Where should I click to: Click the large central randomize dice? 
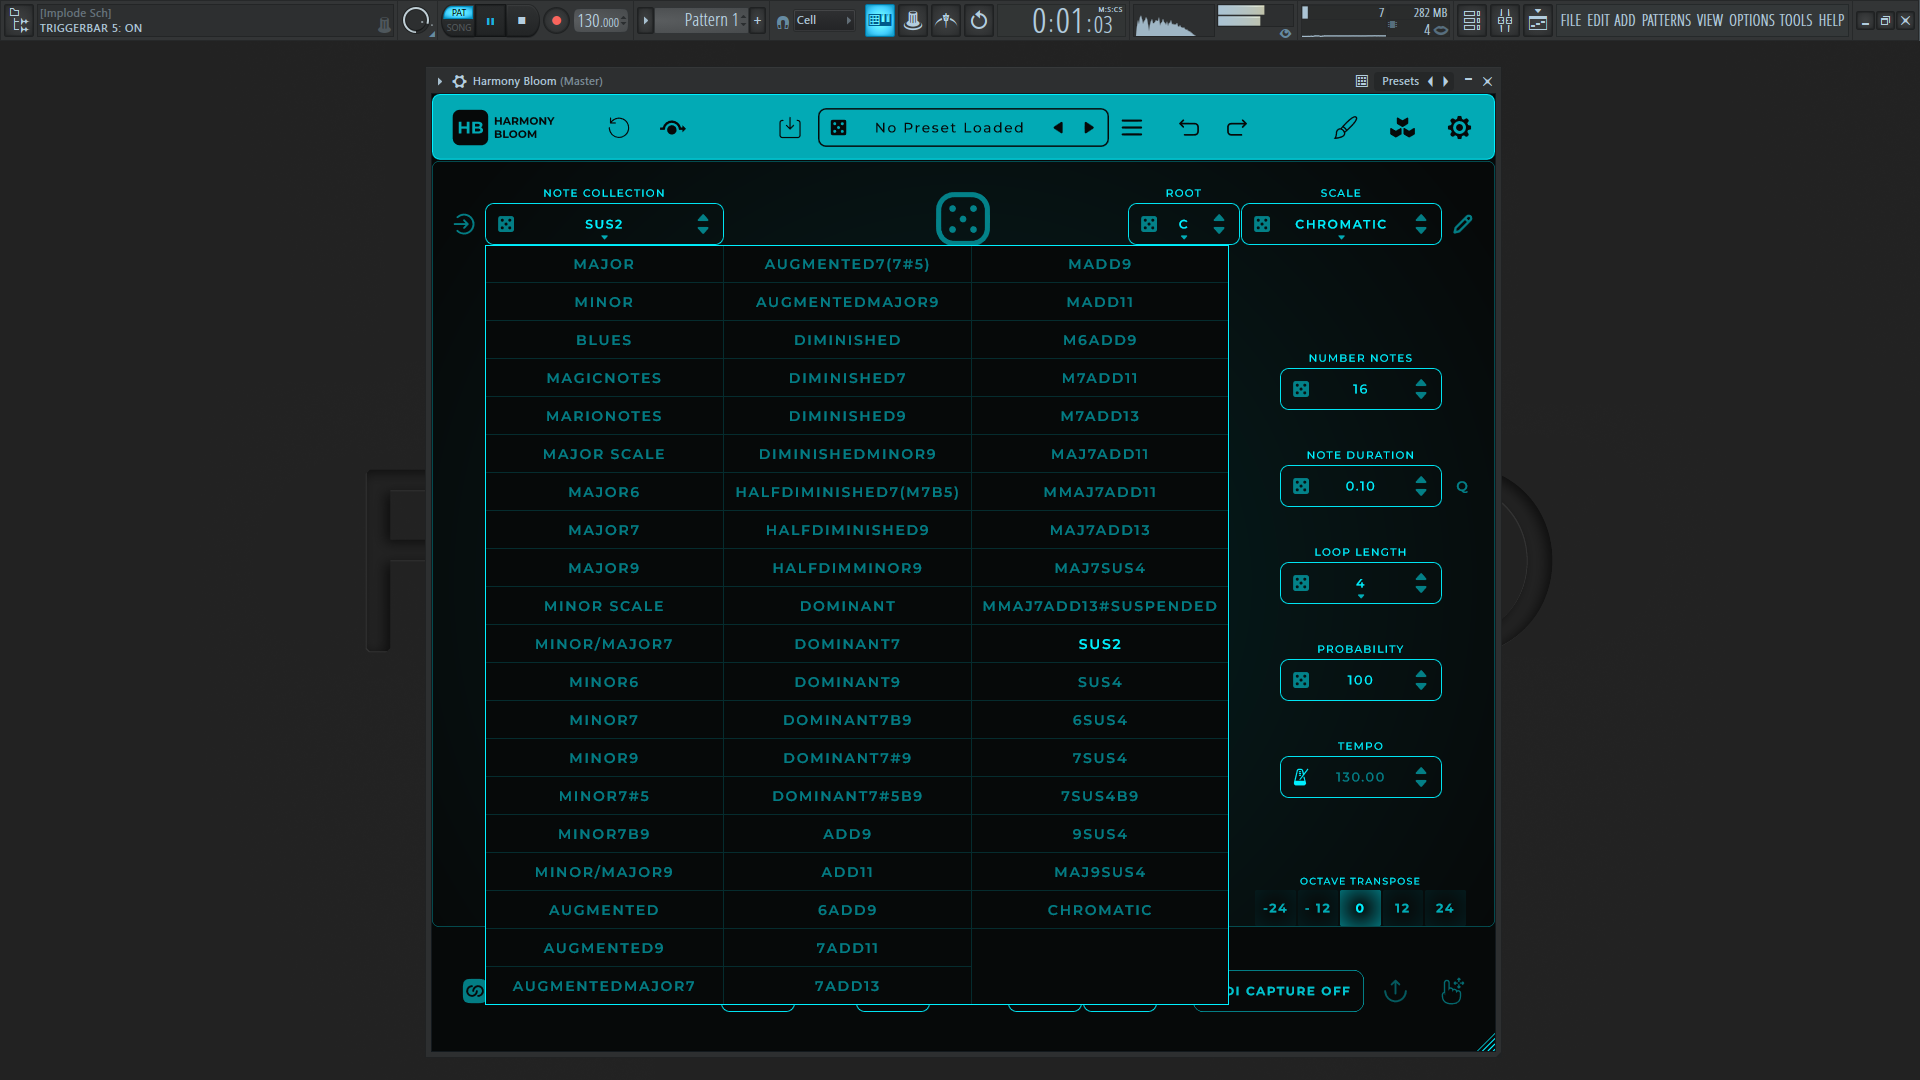click(x=963, y=219)
